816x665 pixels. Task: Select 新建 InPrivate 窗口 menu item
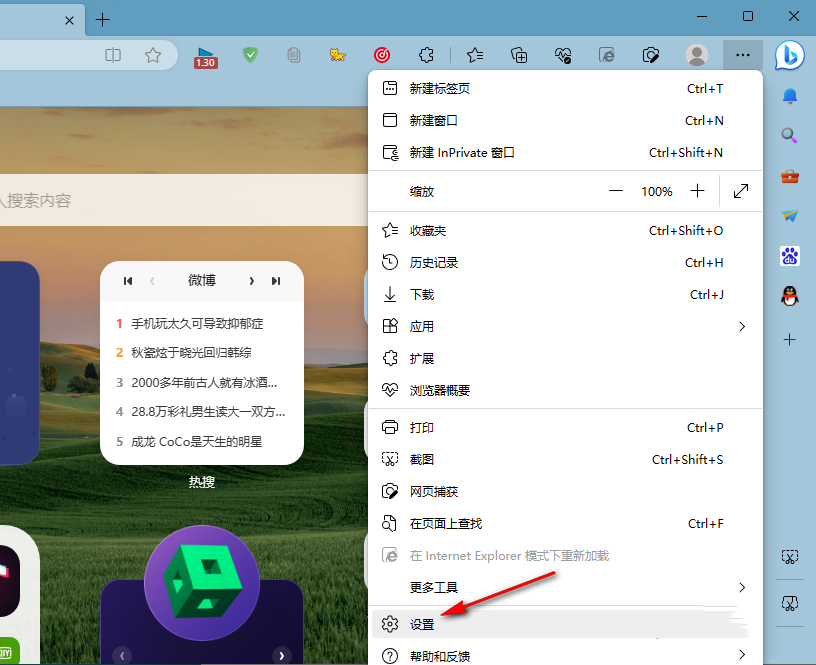click(x=565, y=152)
